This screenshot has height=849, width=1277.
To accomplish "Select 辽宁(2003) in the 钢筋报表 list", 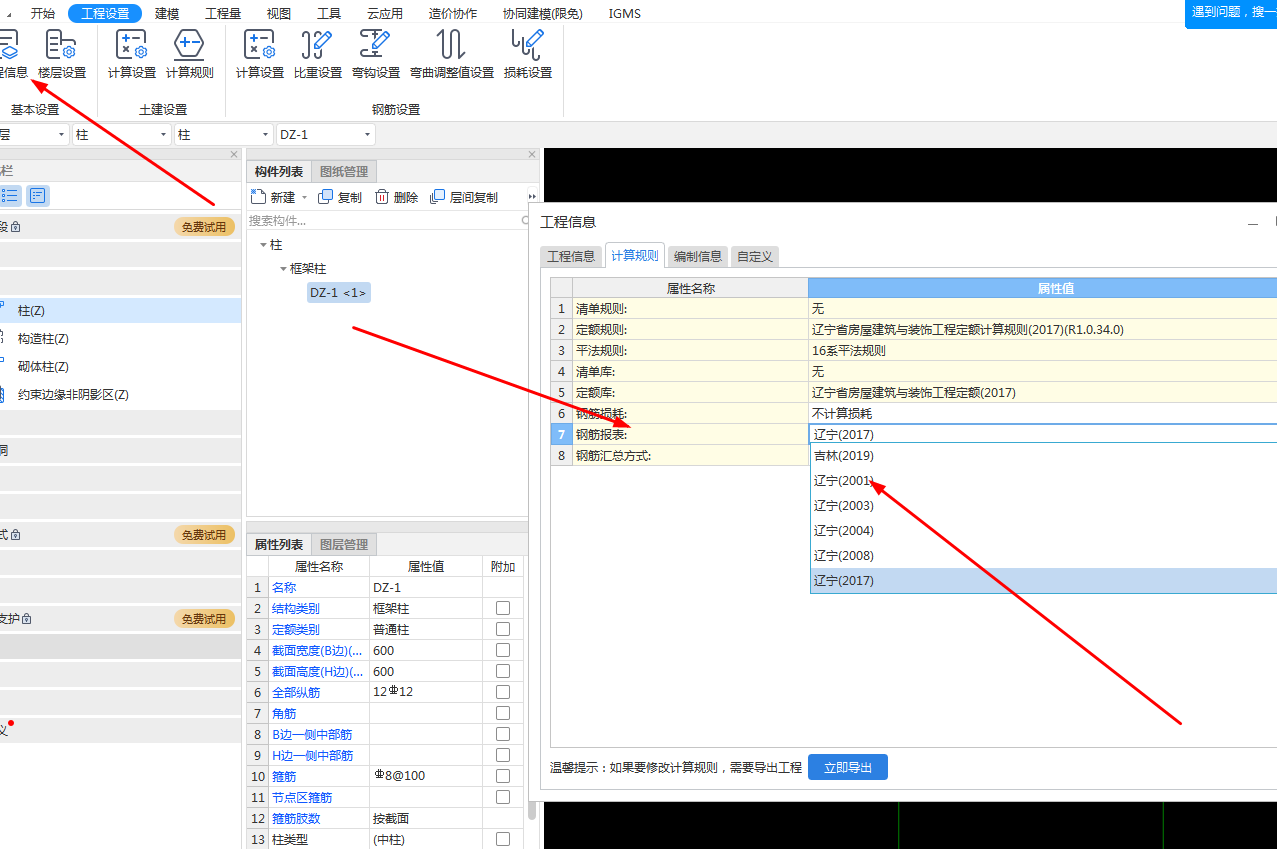I will (1043, 505).
